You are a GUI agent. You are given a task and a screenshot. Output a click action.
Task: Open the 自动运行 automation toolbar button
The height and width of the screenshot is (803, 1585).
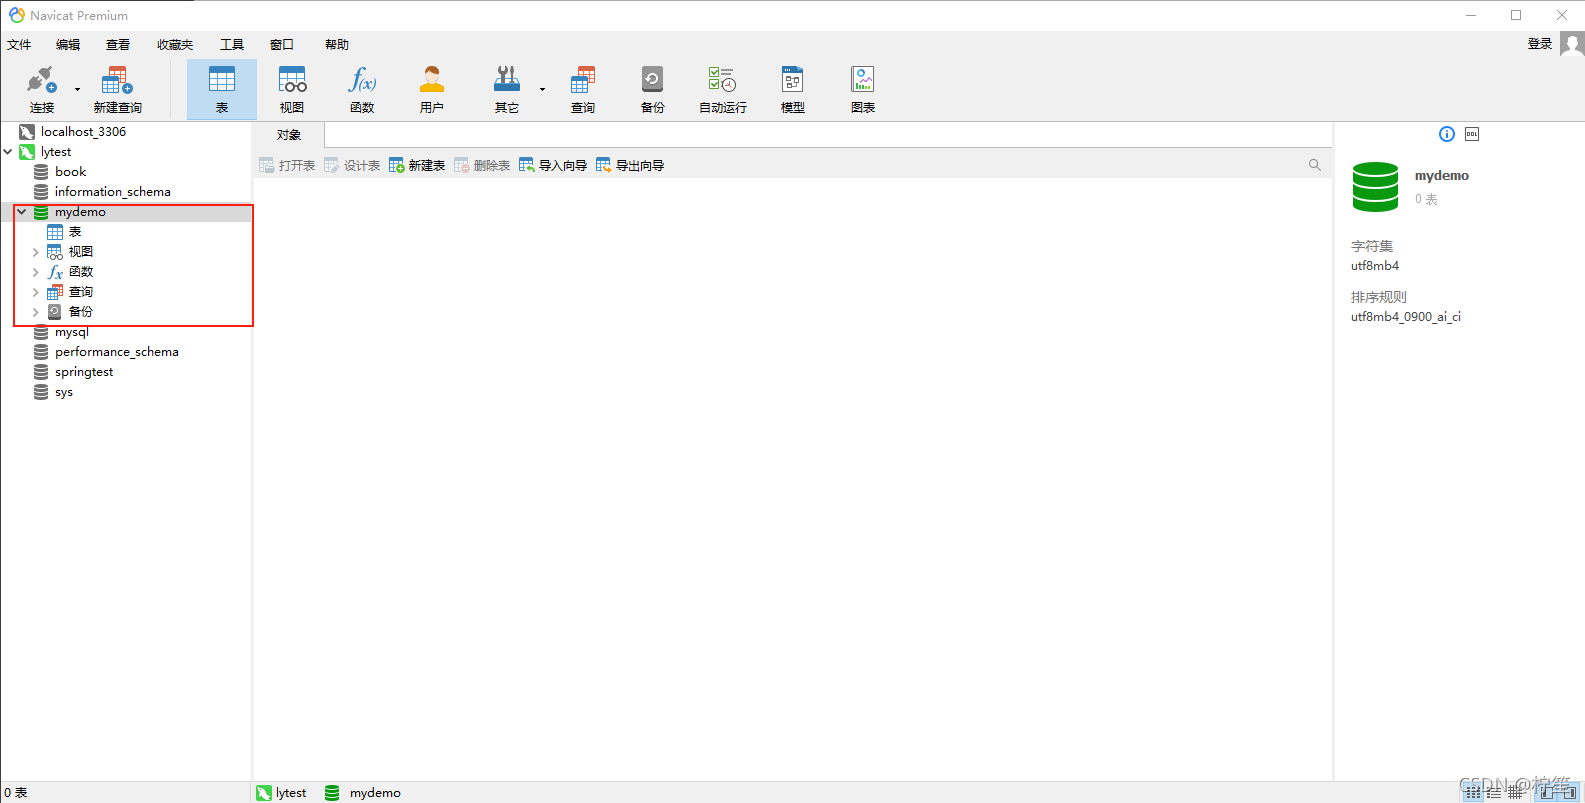(722, 89)
